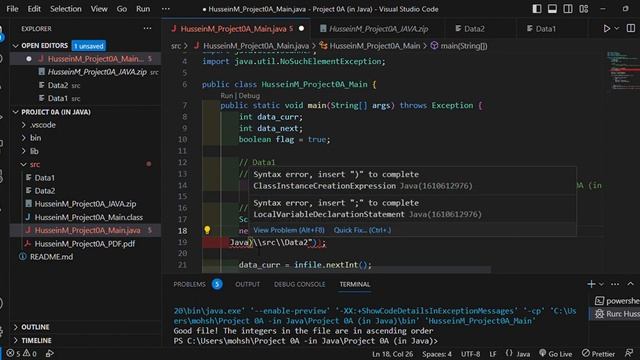This screenshot has width=640, height=360.
Task: Open Data1 in the src folder tree
Action: (x=44, y=178)
